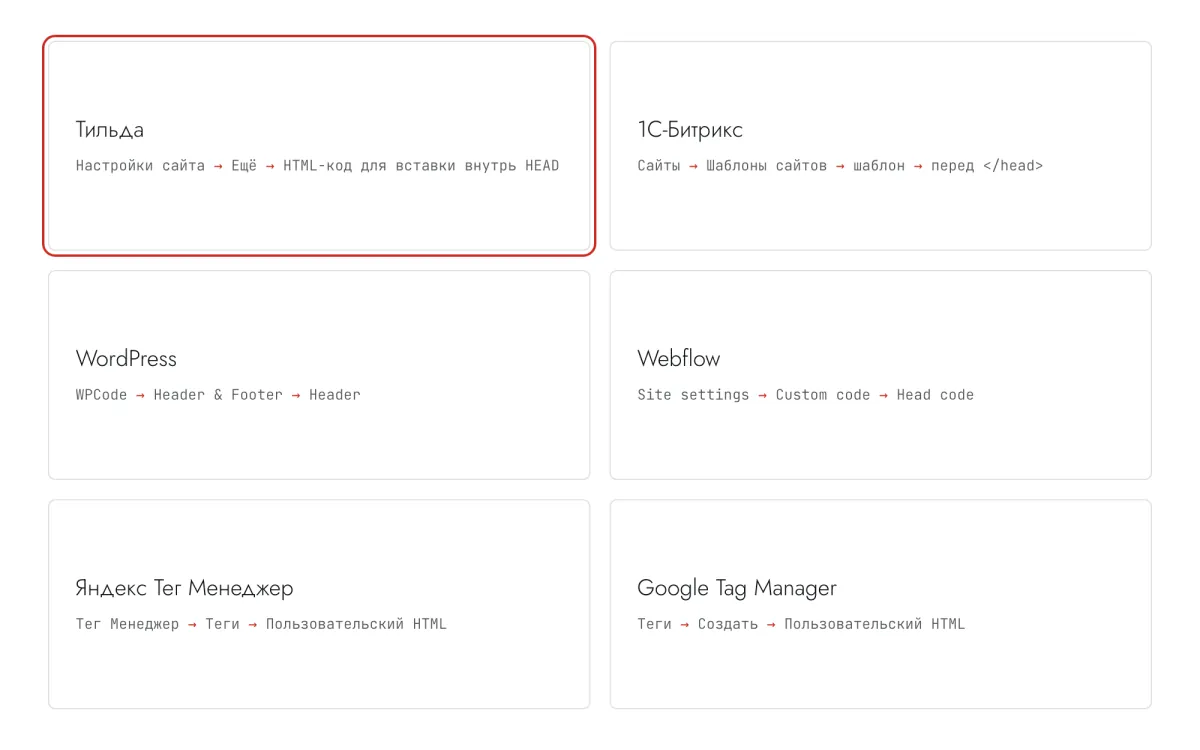Image resolution: width=1200 pixels, height=750 pixels.
Task: Click 'перед </head>' path text
Action: click(x=987, y=166)
